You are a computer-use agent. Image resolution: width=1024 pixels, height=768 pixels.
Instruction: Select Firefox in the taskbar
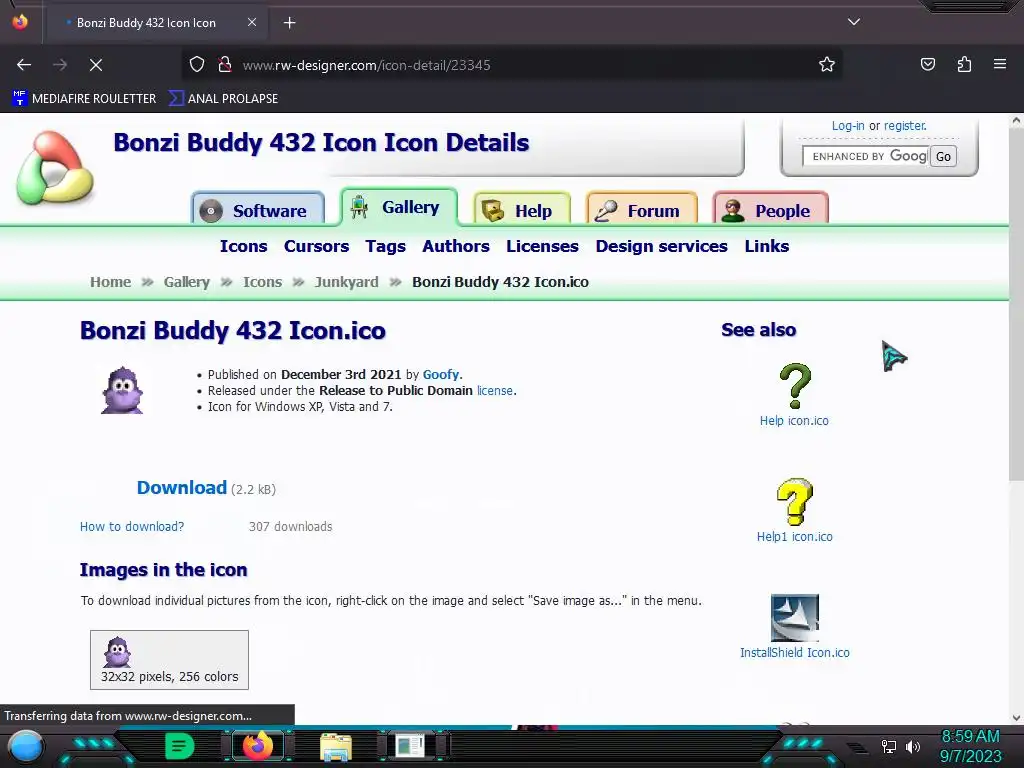tap(257, 746)
